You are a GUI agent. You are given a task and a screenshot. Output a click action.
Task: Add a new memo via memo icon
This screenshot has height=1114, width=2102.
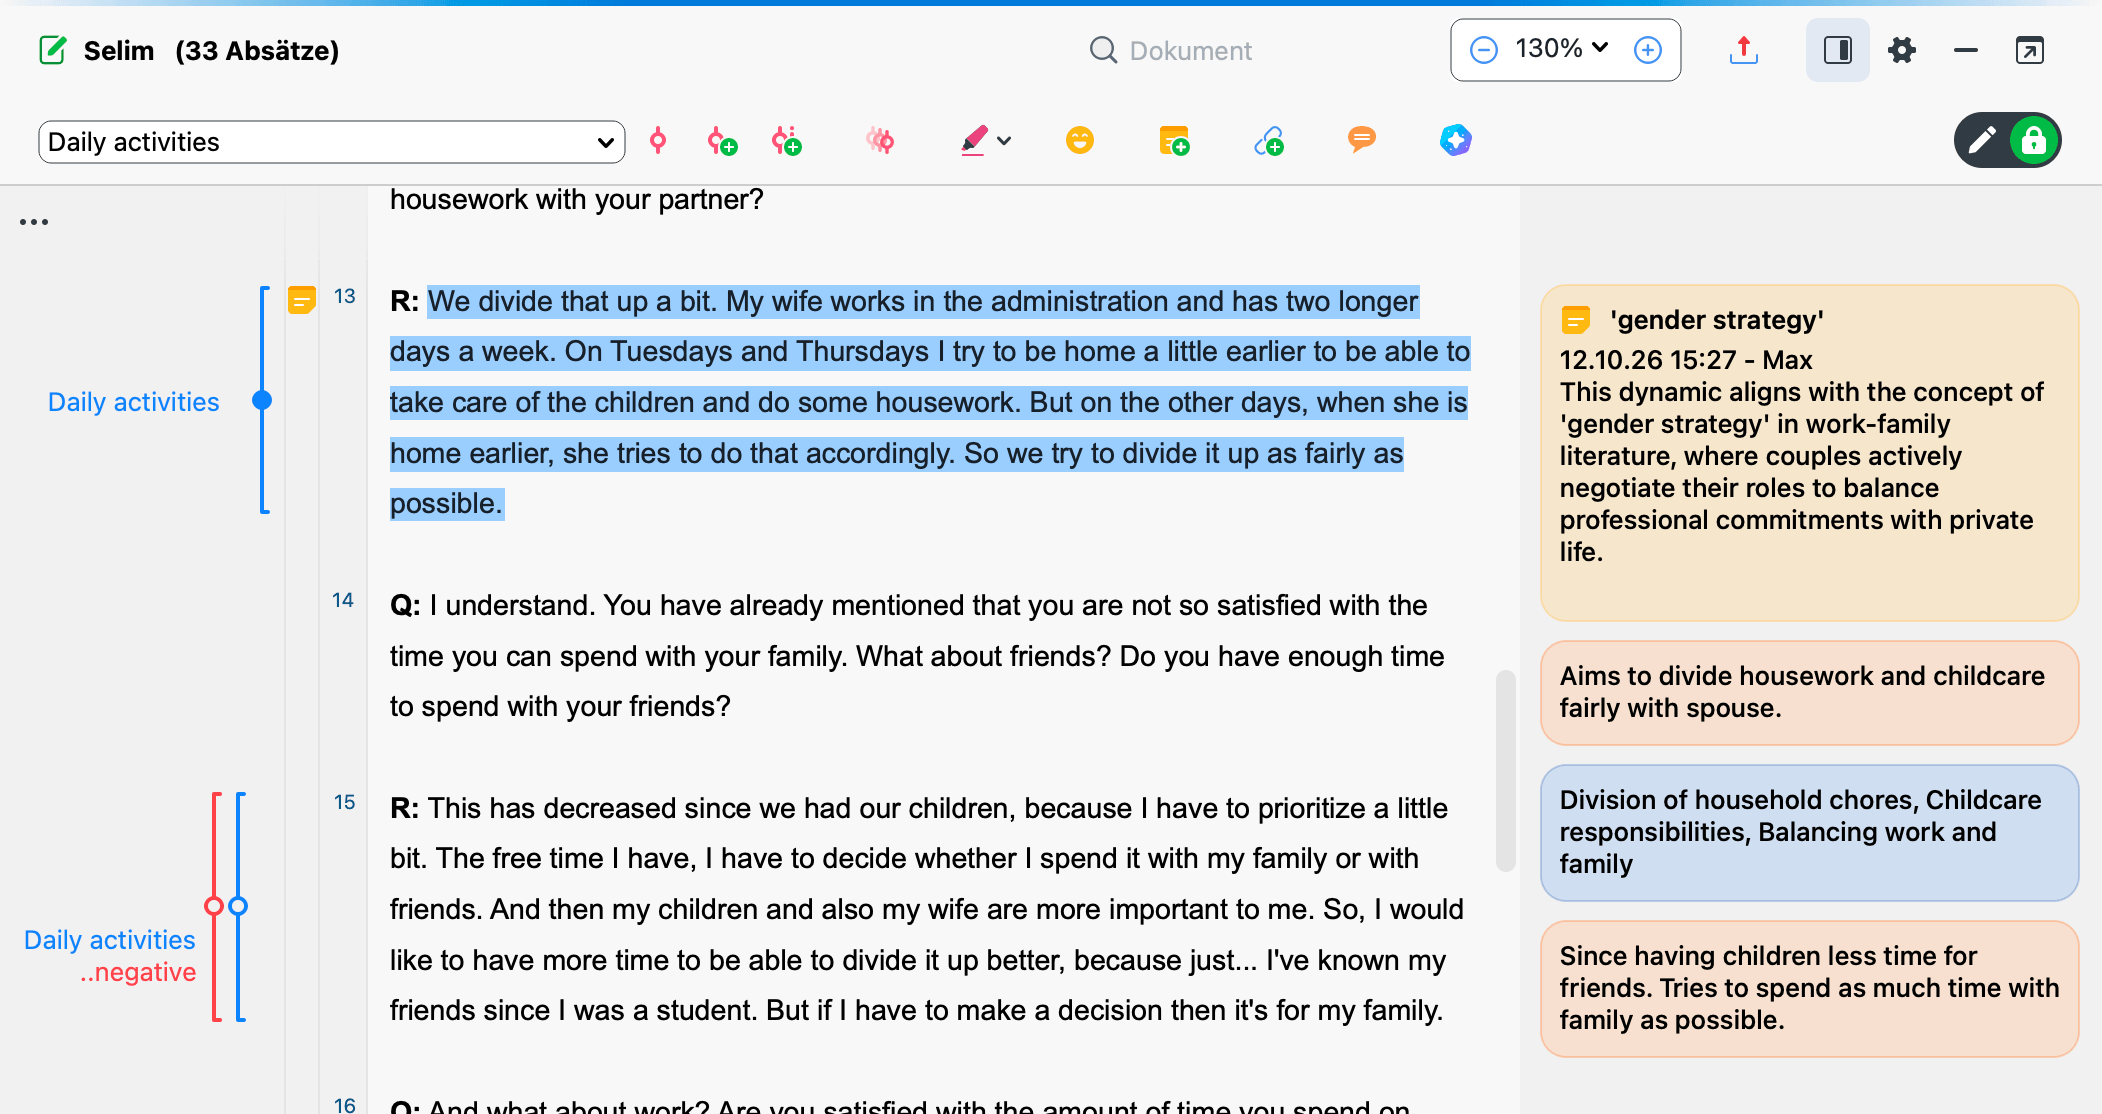point(1174,141)
